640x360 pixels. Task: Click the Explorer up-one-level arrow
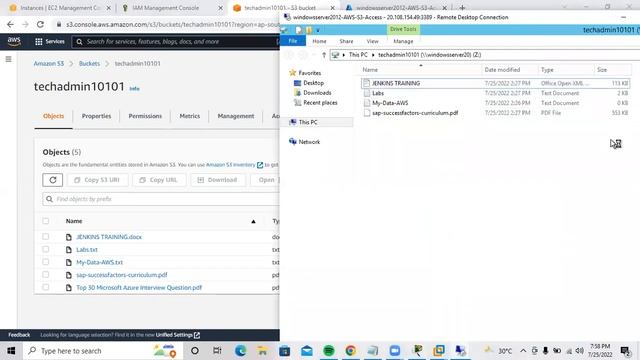[x=324, y=55]
